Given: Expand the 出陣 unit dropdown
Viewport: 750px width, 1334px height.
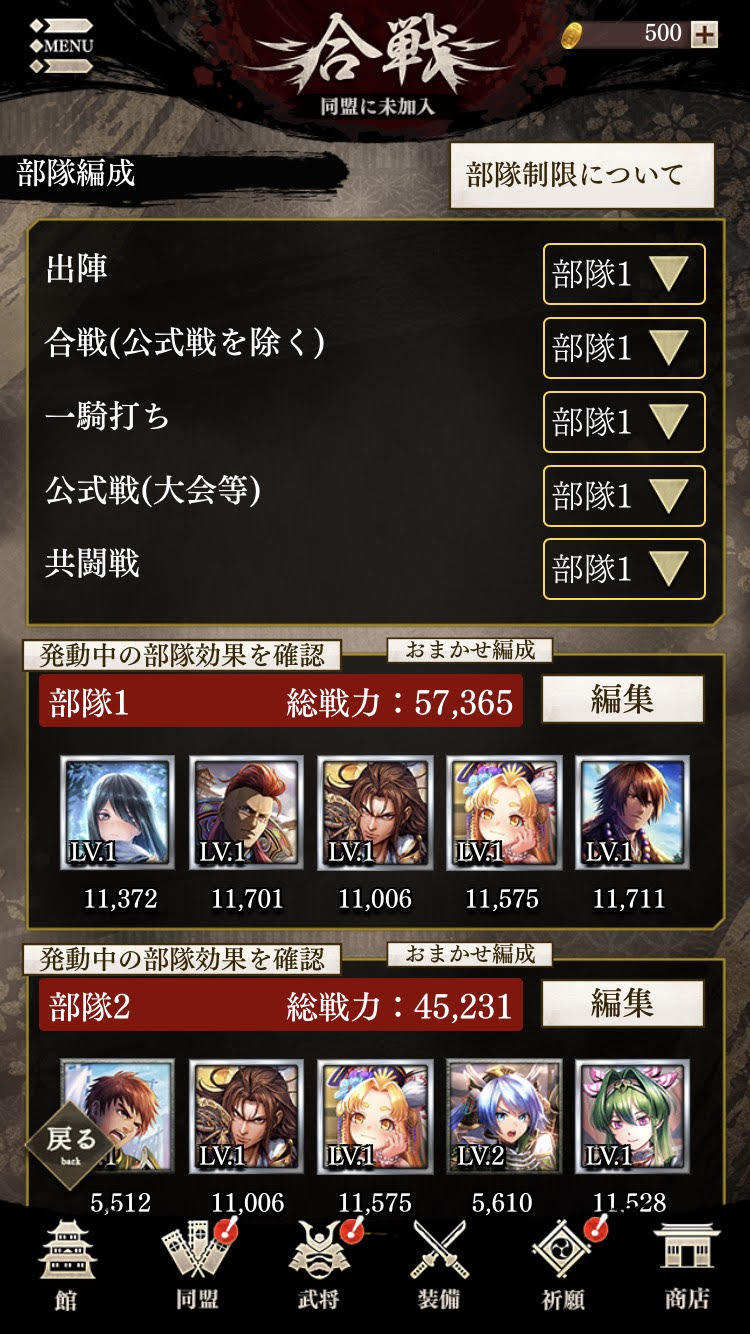Looking at the screenshot, I should click(624, 274).
